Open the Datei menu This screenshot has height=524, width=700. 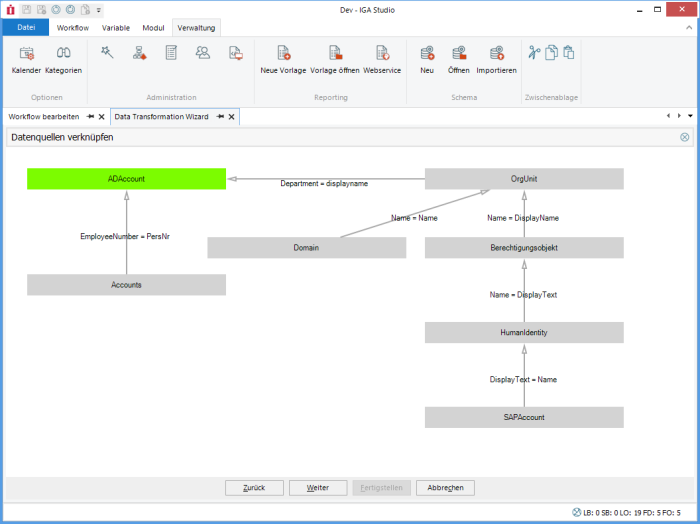[x=25, y=28]
